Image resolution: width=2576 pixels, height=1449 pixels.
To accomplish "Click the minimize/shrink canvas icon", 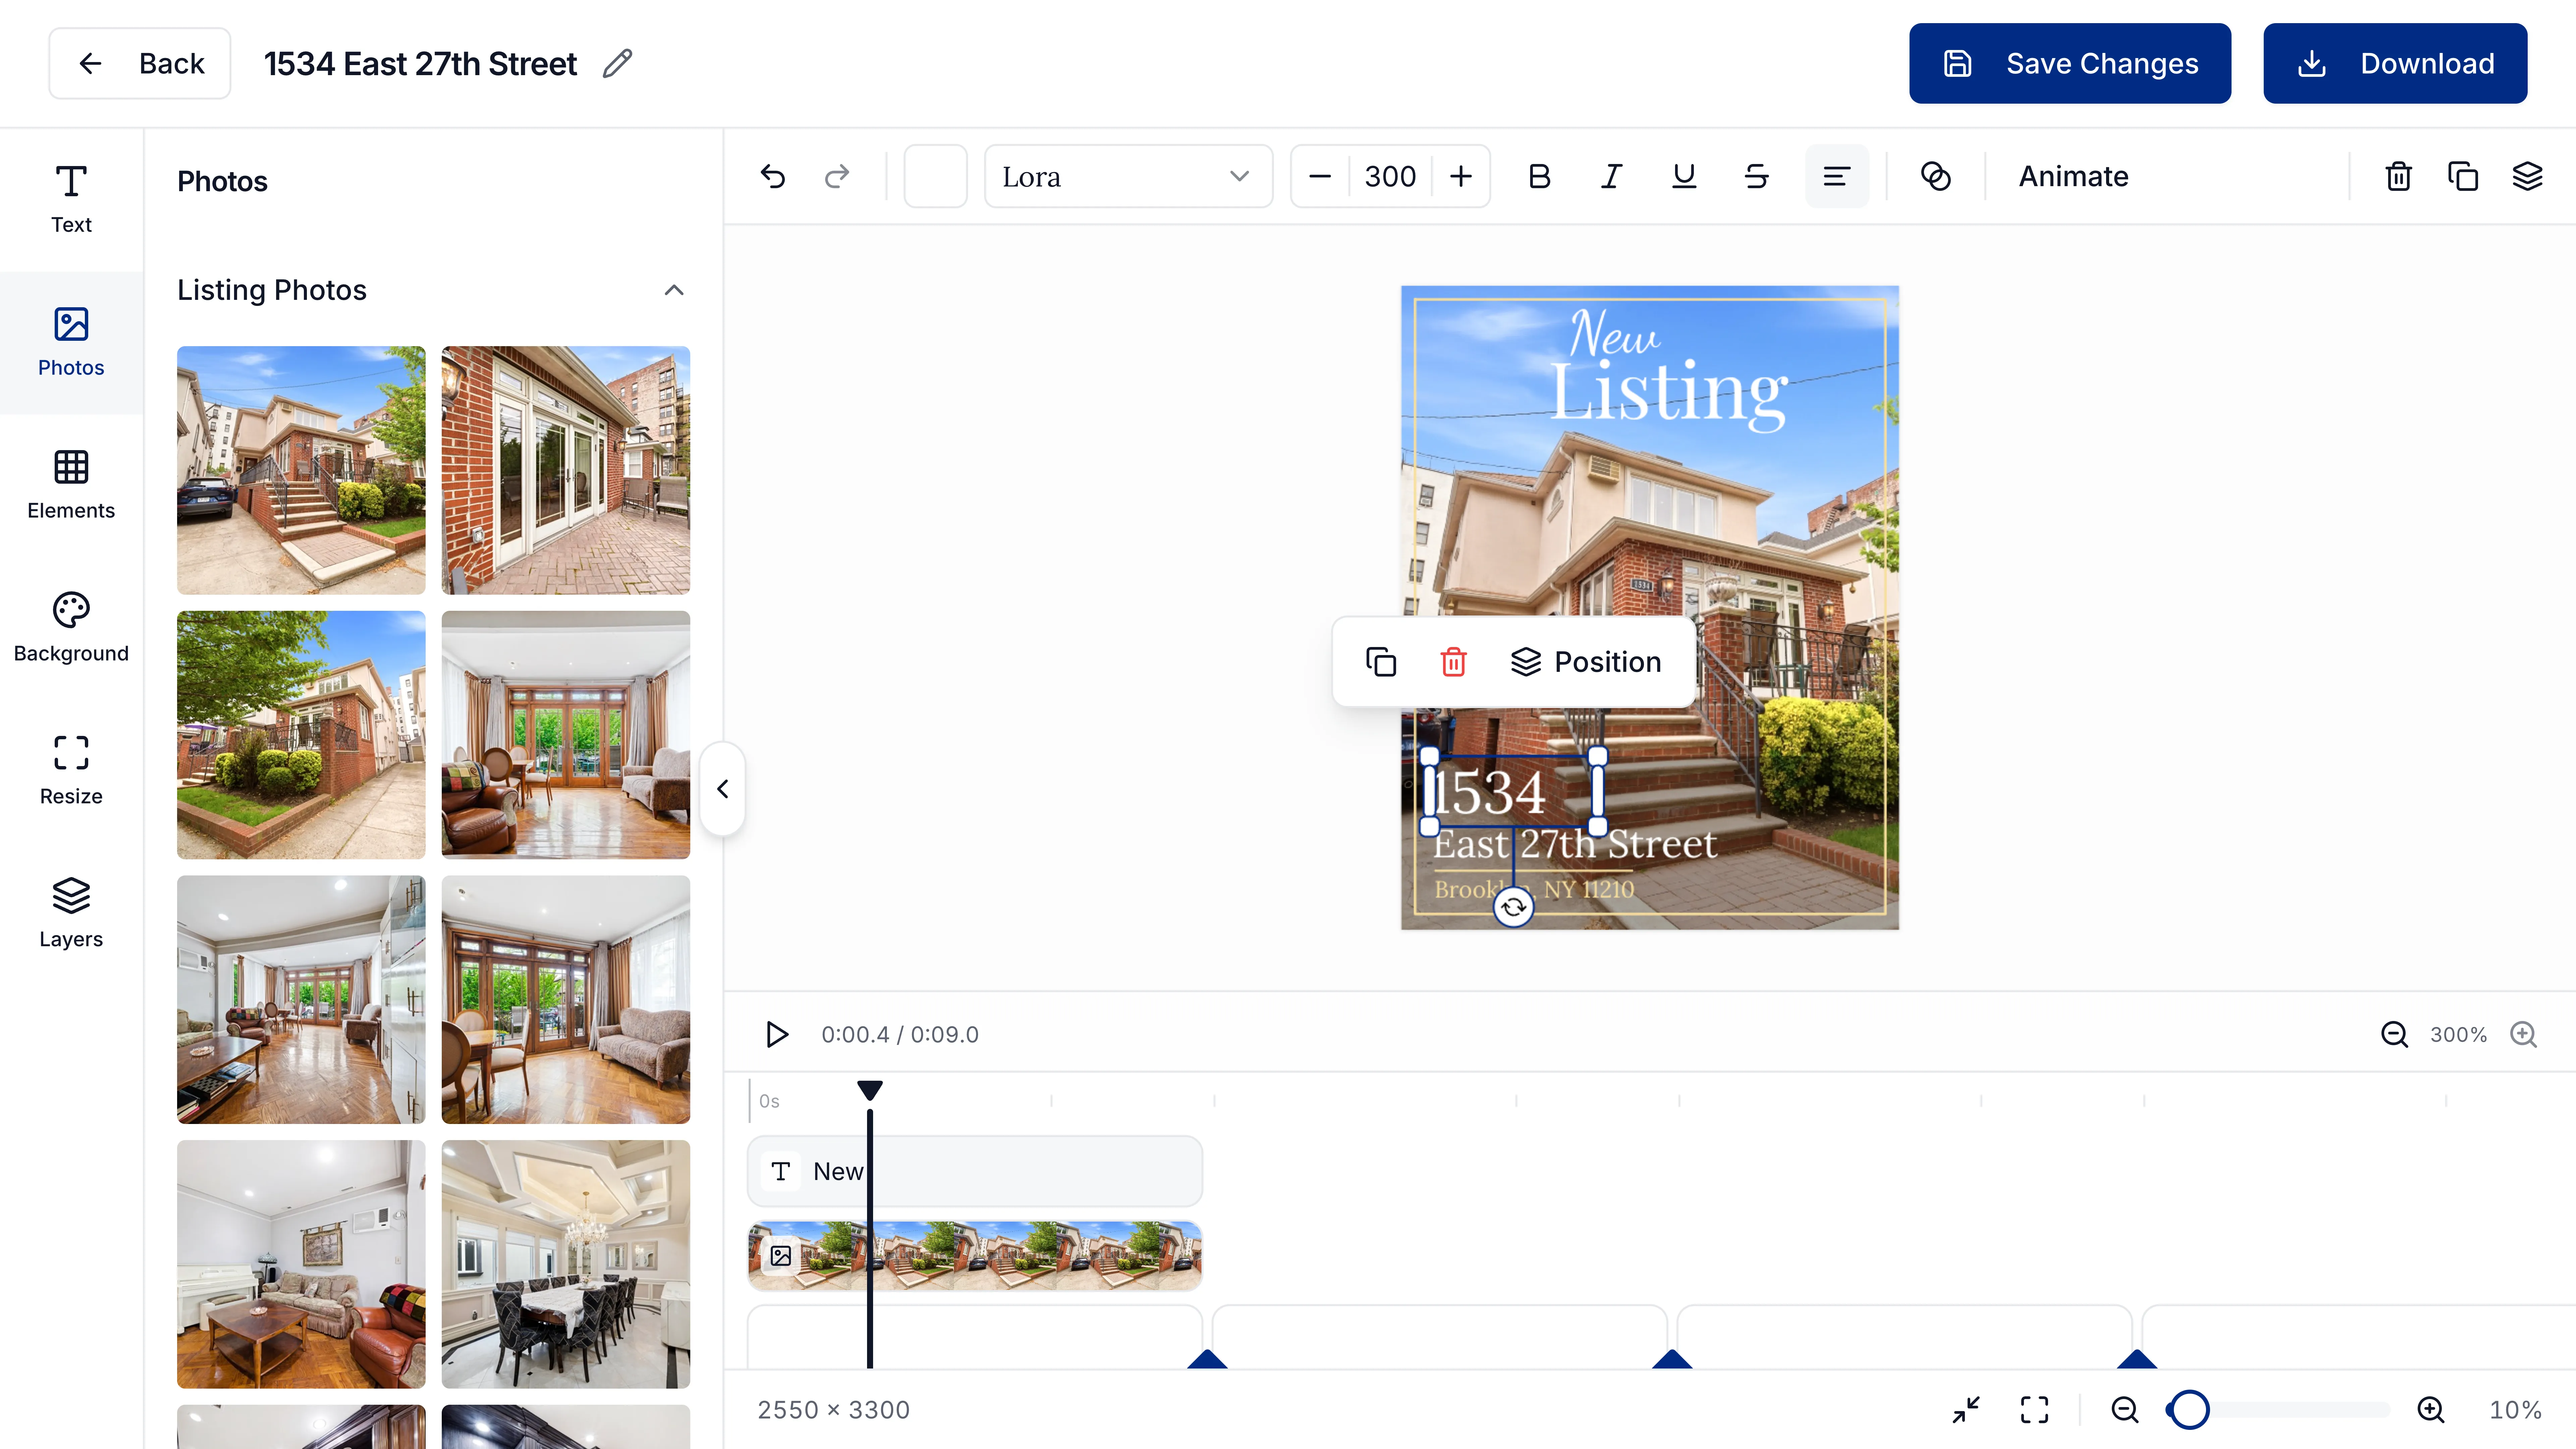I will (1966, 1410).
